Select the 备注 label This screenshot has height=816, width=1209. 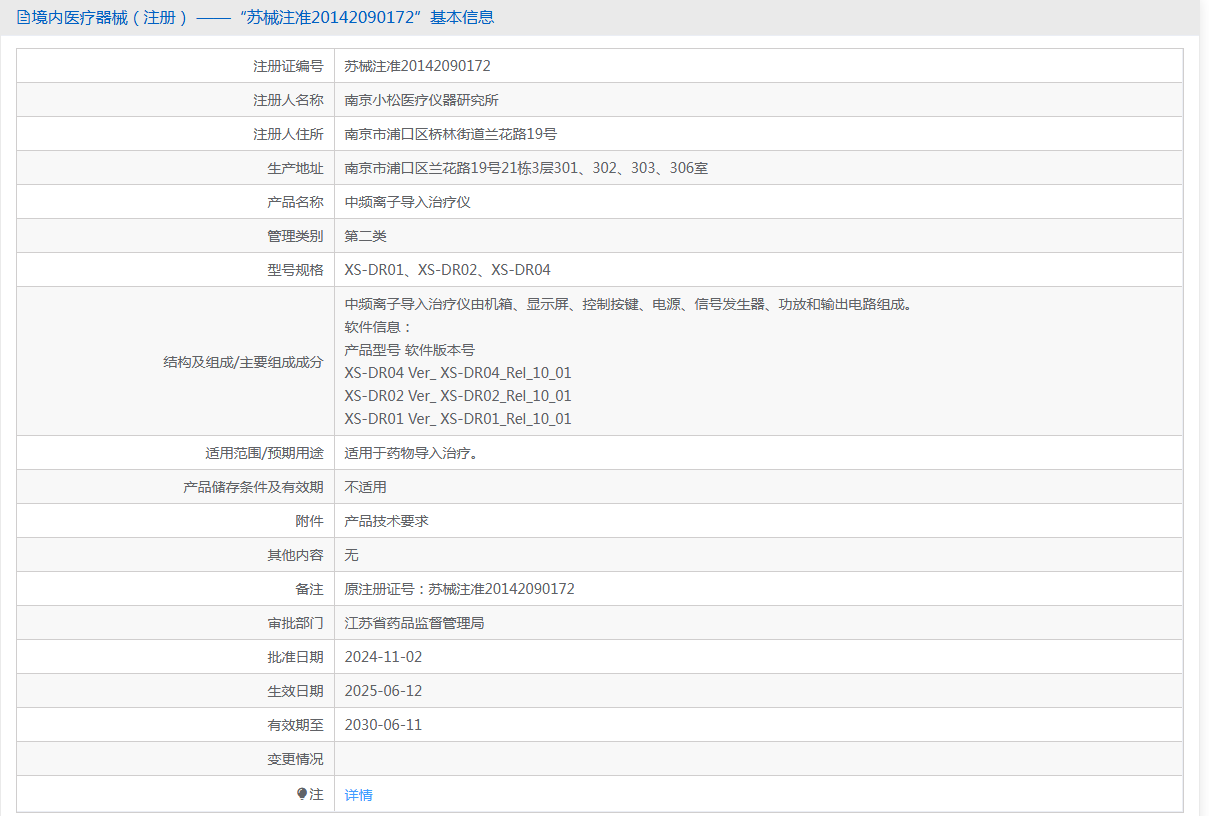coord(309,589)
